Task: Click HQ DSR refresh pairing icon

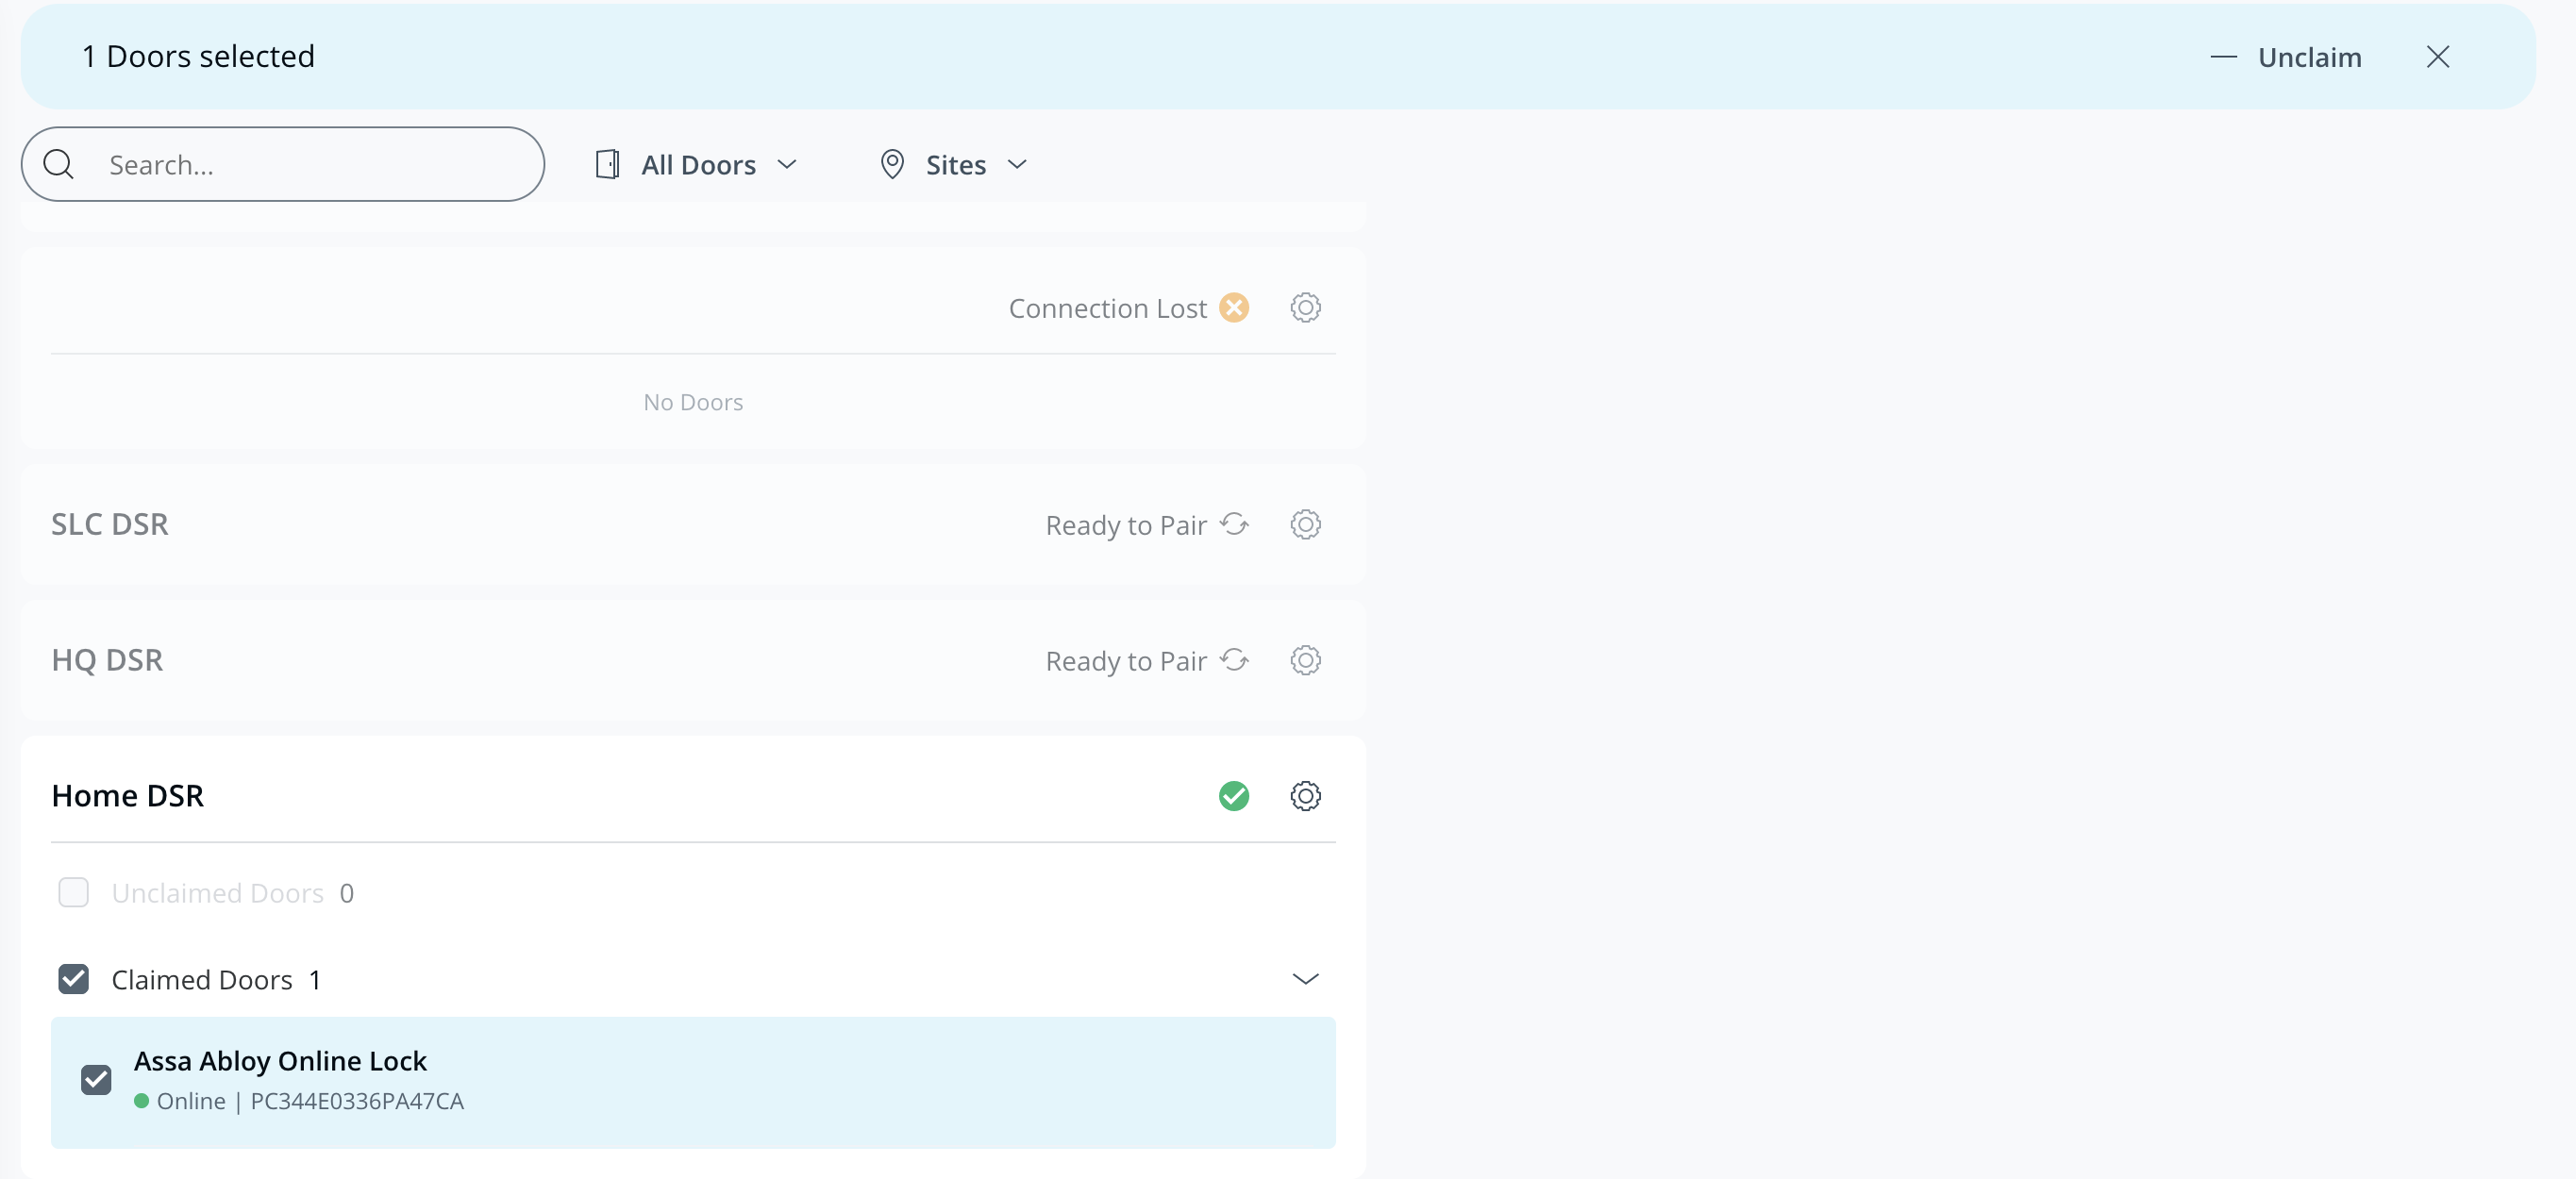Action: tap(1235, 660)
